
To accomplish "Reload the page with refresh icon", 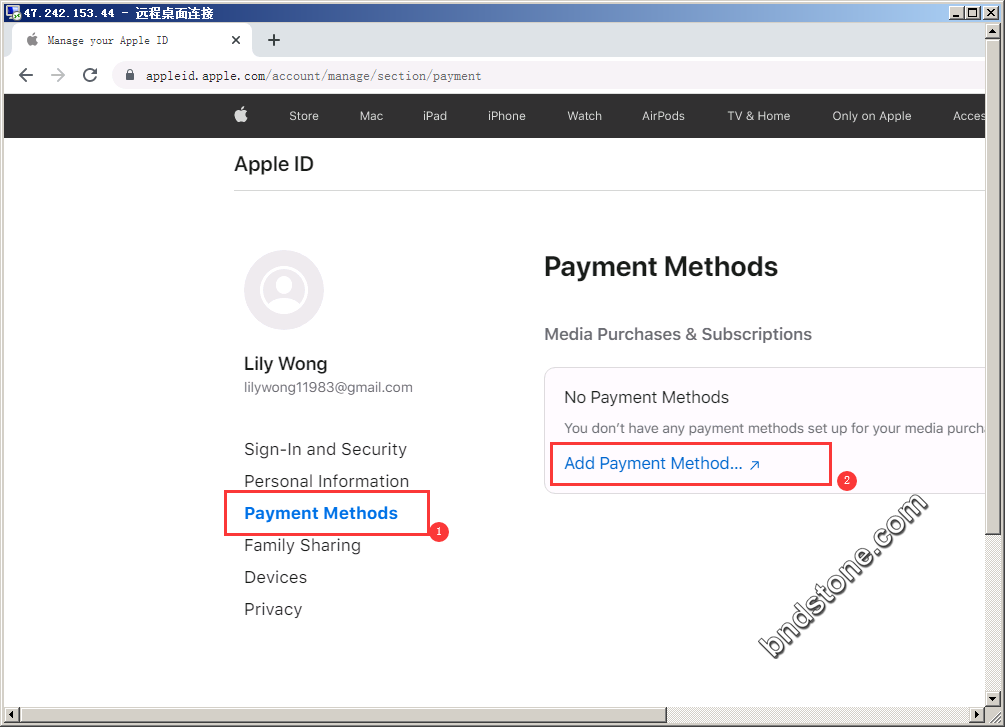I will pos(90,75).
